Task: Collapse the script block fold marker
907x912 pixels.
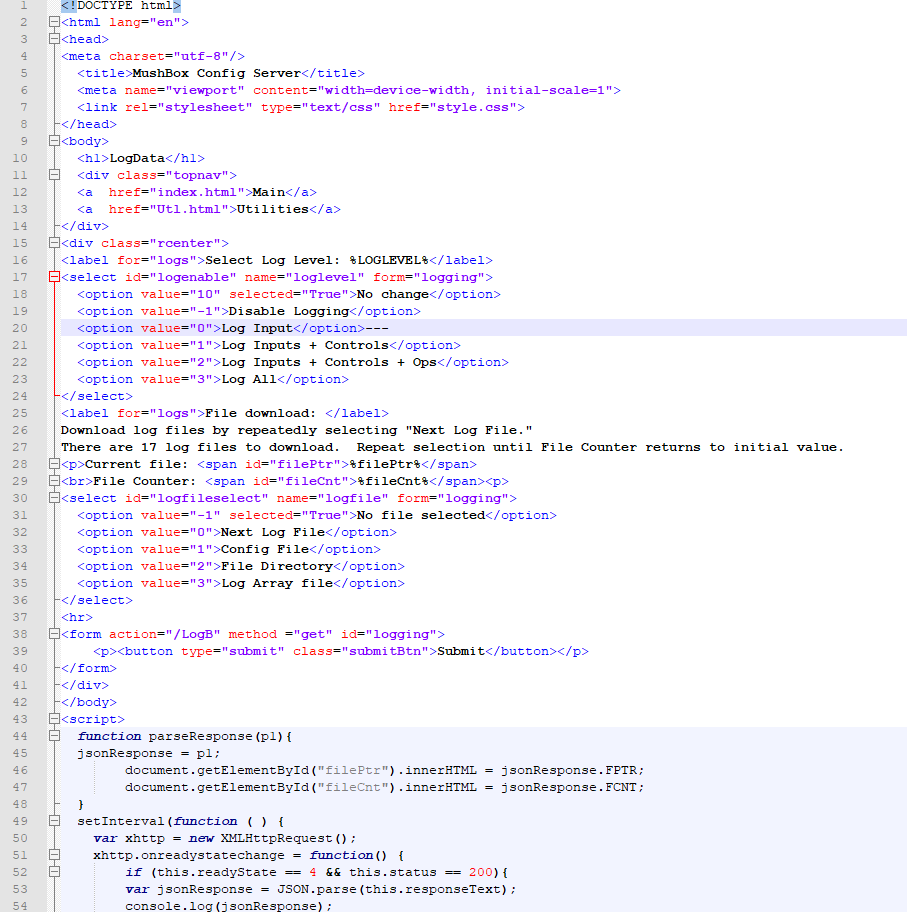Action: point(53,719)
